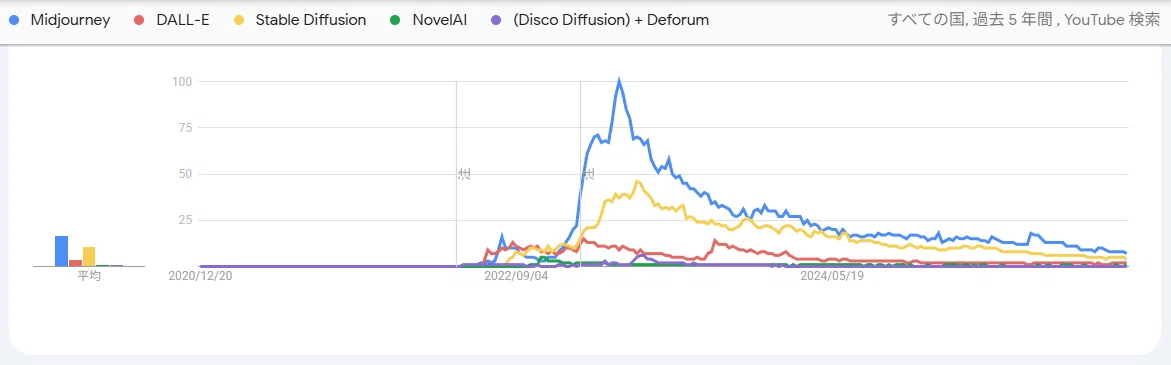Viewport: 1171px width, 365px height.
Task: Click the red DALL-E legend dot
Action: coord(140,20)
